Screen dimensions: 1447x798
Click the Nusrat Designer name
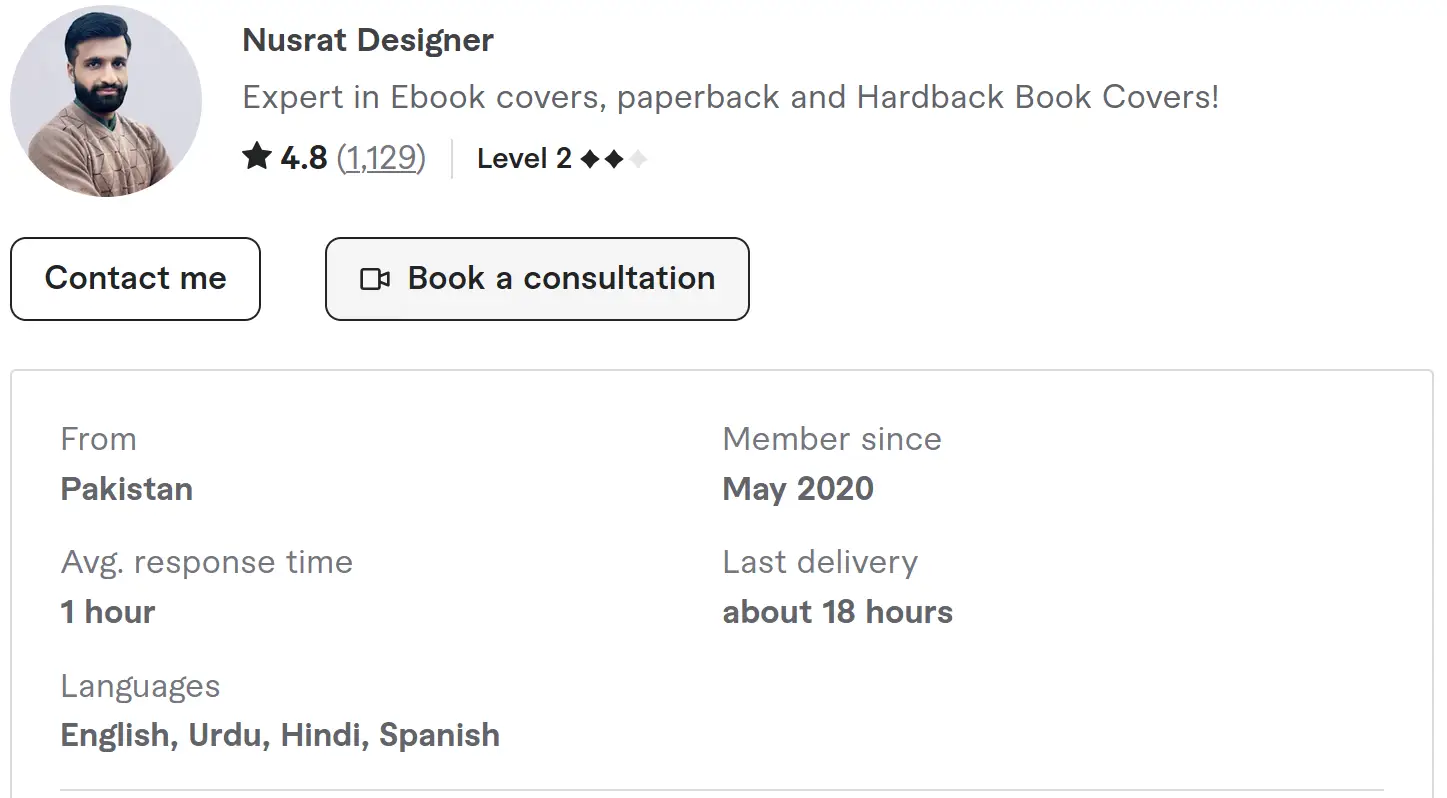click(368, 41)
